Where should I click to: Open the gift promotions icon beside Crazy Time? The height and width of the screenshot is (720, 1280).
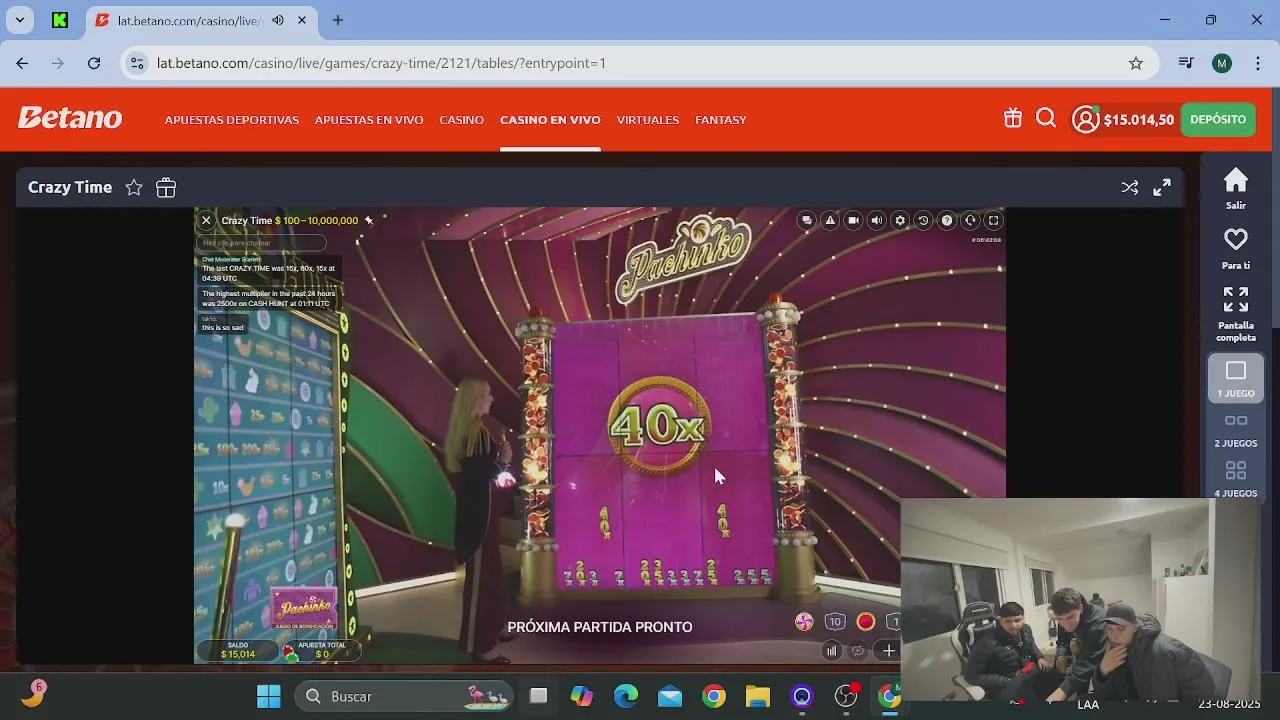tap(166, 187)
